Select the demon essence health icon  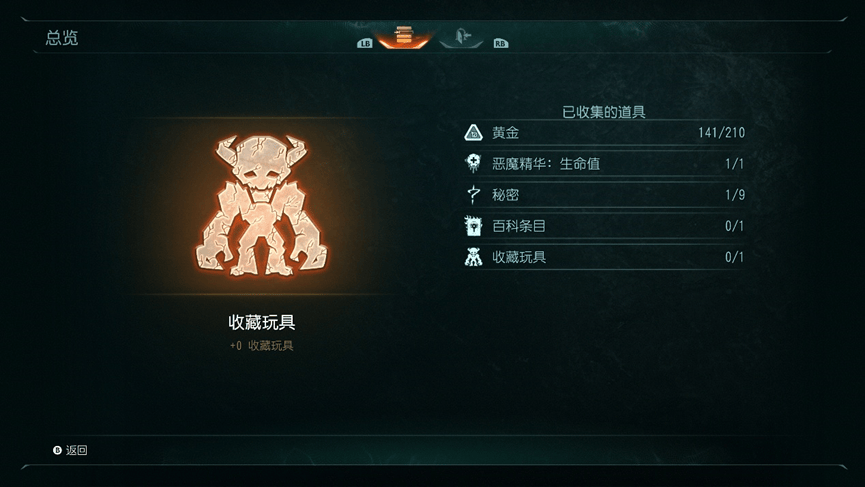tap(473, 163)
